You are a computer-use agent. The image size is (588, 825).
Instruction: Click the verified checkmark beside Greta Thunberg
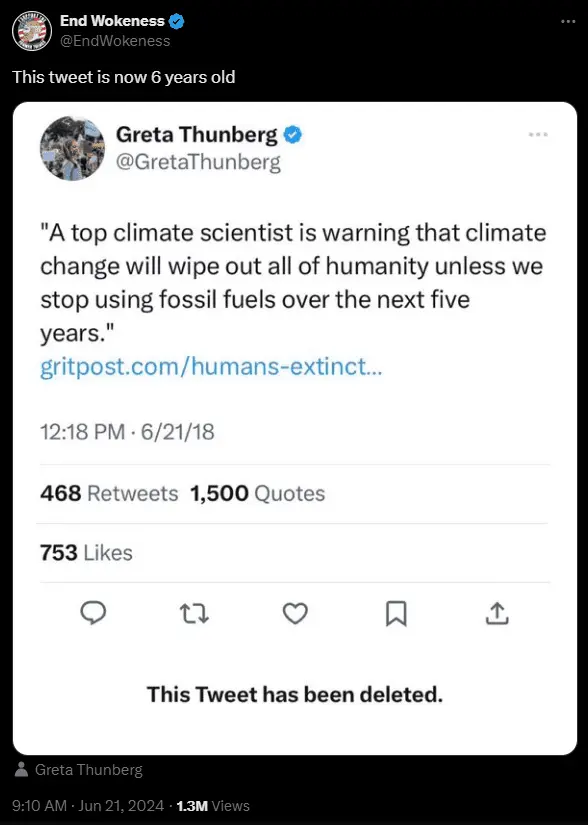[x=293, y=134]
